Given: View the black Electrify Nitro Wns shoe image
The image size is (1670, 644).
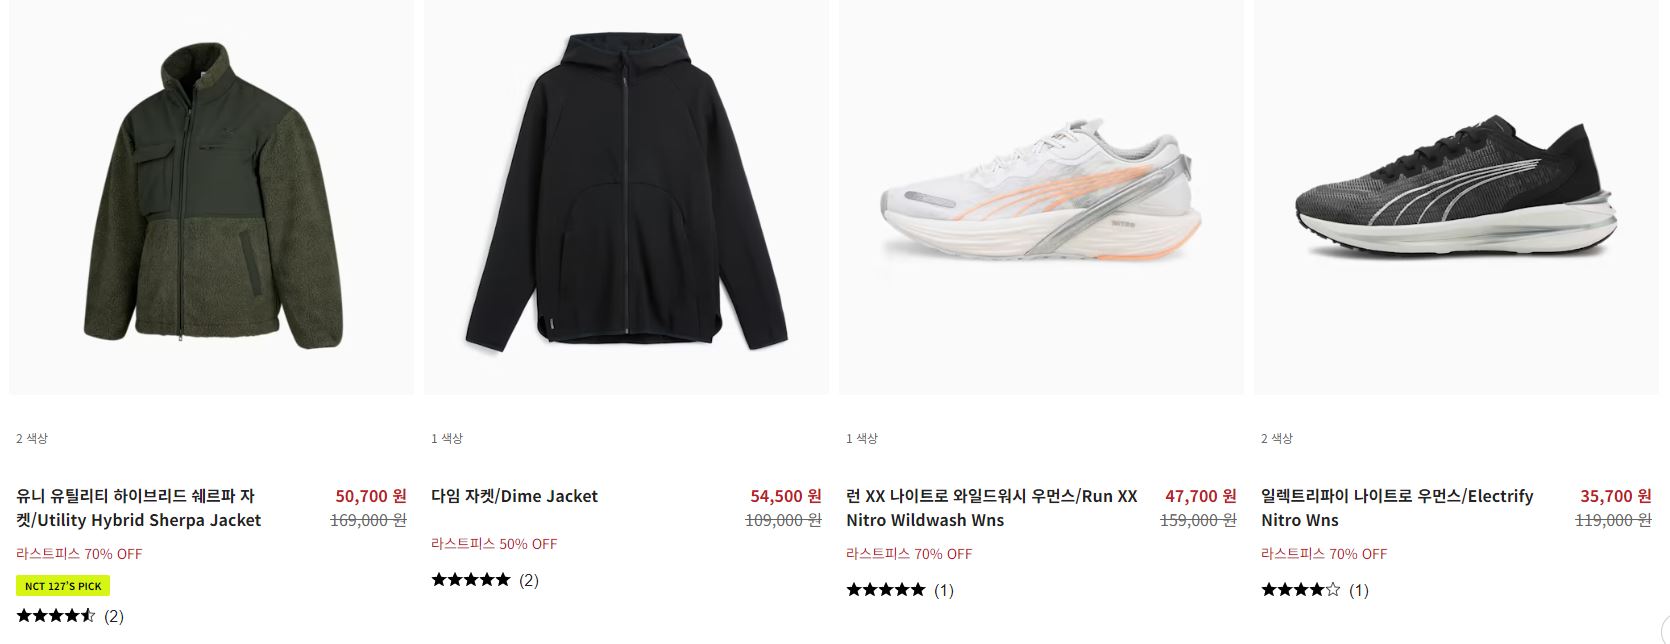Looking at the screenshot, I should click(x=1456, y=197).
